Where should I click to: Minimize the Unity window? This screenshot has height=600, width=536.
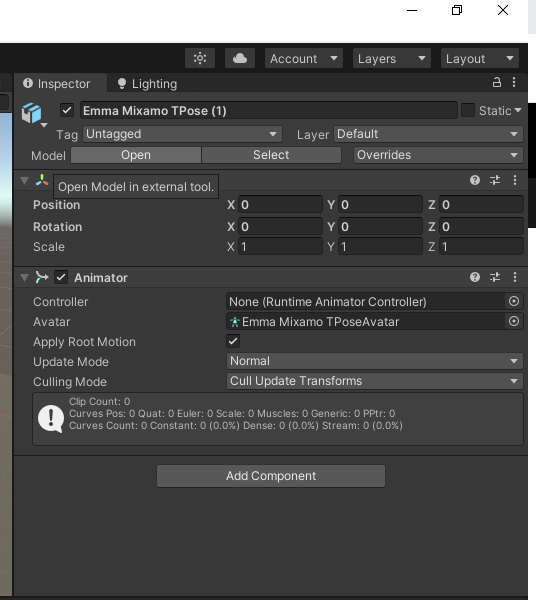coord(412,10)
